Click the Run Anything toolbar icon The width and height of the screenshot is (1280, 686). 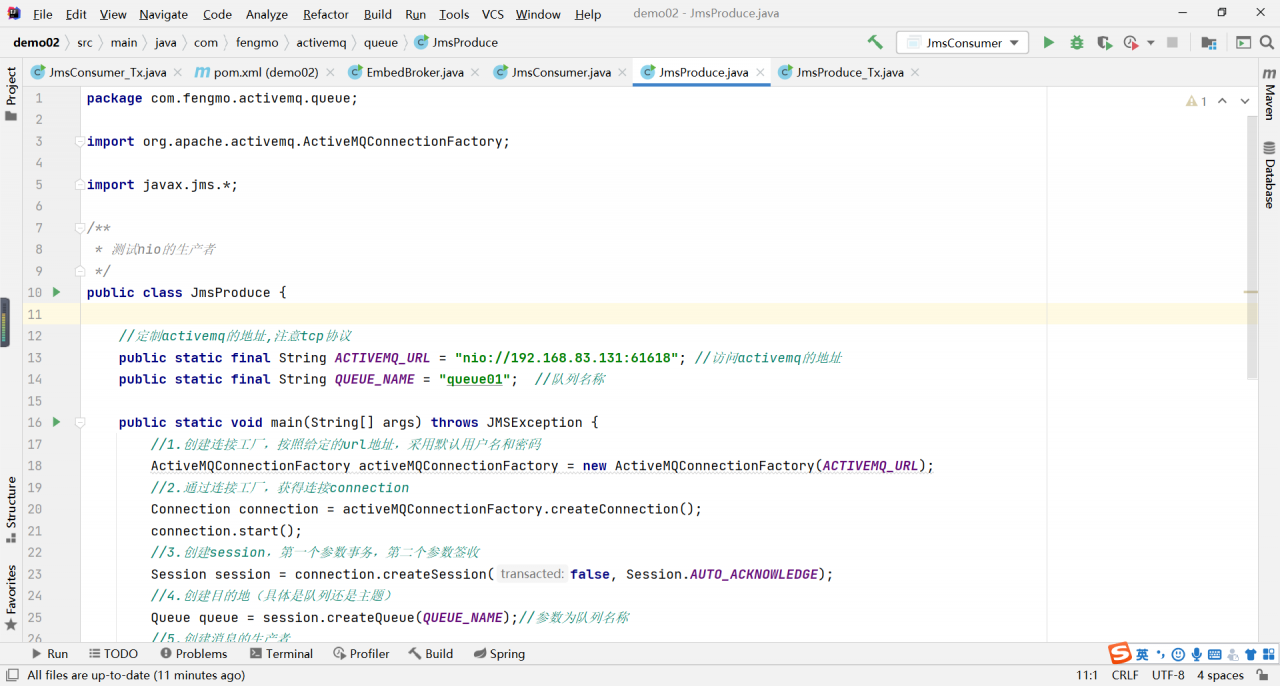click(1243, 43)
